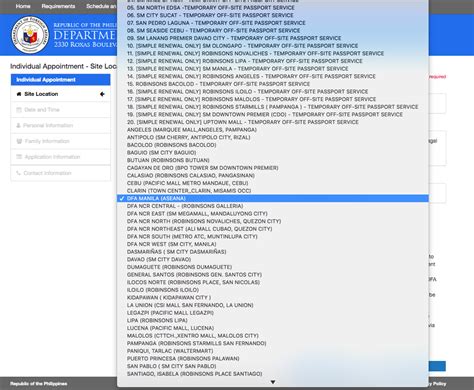474x390 pixels.
Task: Select 16. Robinsons Iloilo simple renewal option
Action: click(x=273, y=92)
